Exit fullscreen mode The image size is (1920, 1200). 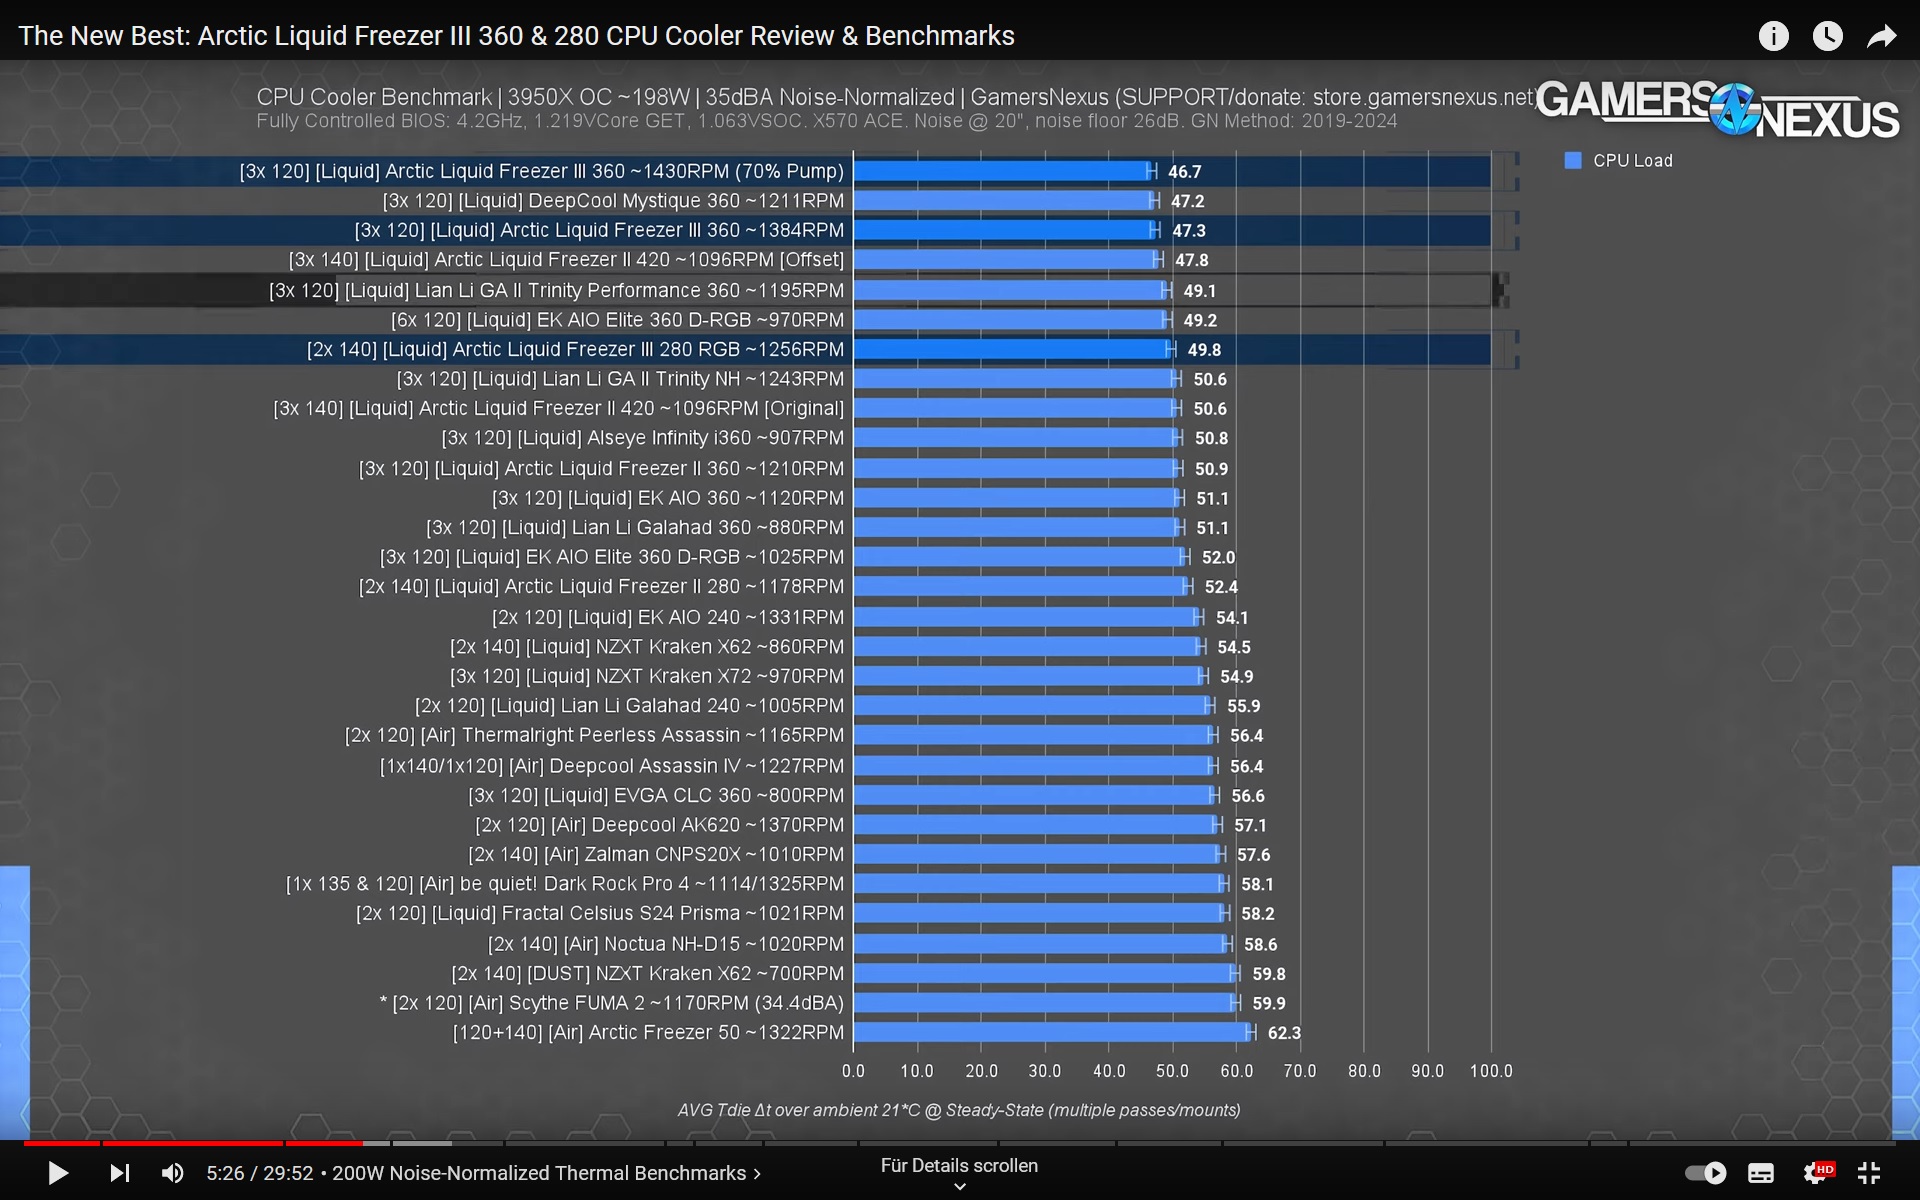click(1869, 1172)
